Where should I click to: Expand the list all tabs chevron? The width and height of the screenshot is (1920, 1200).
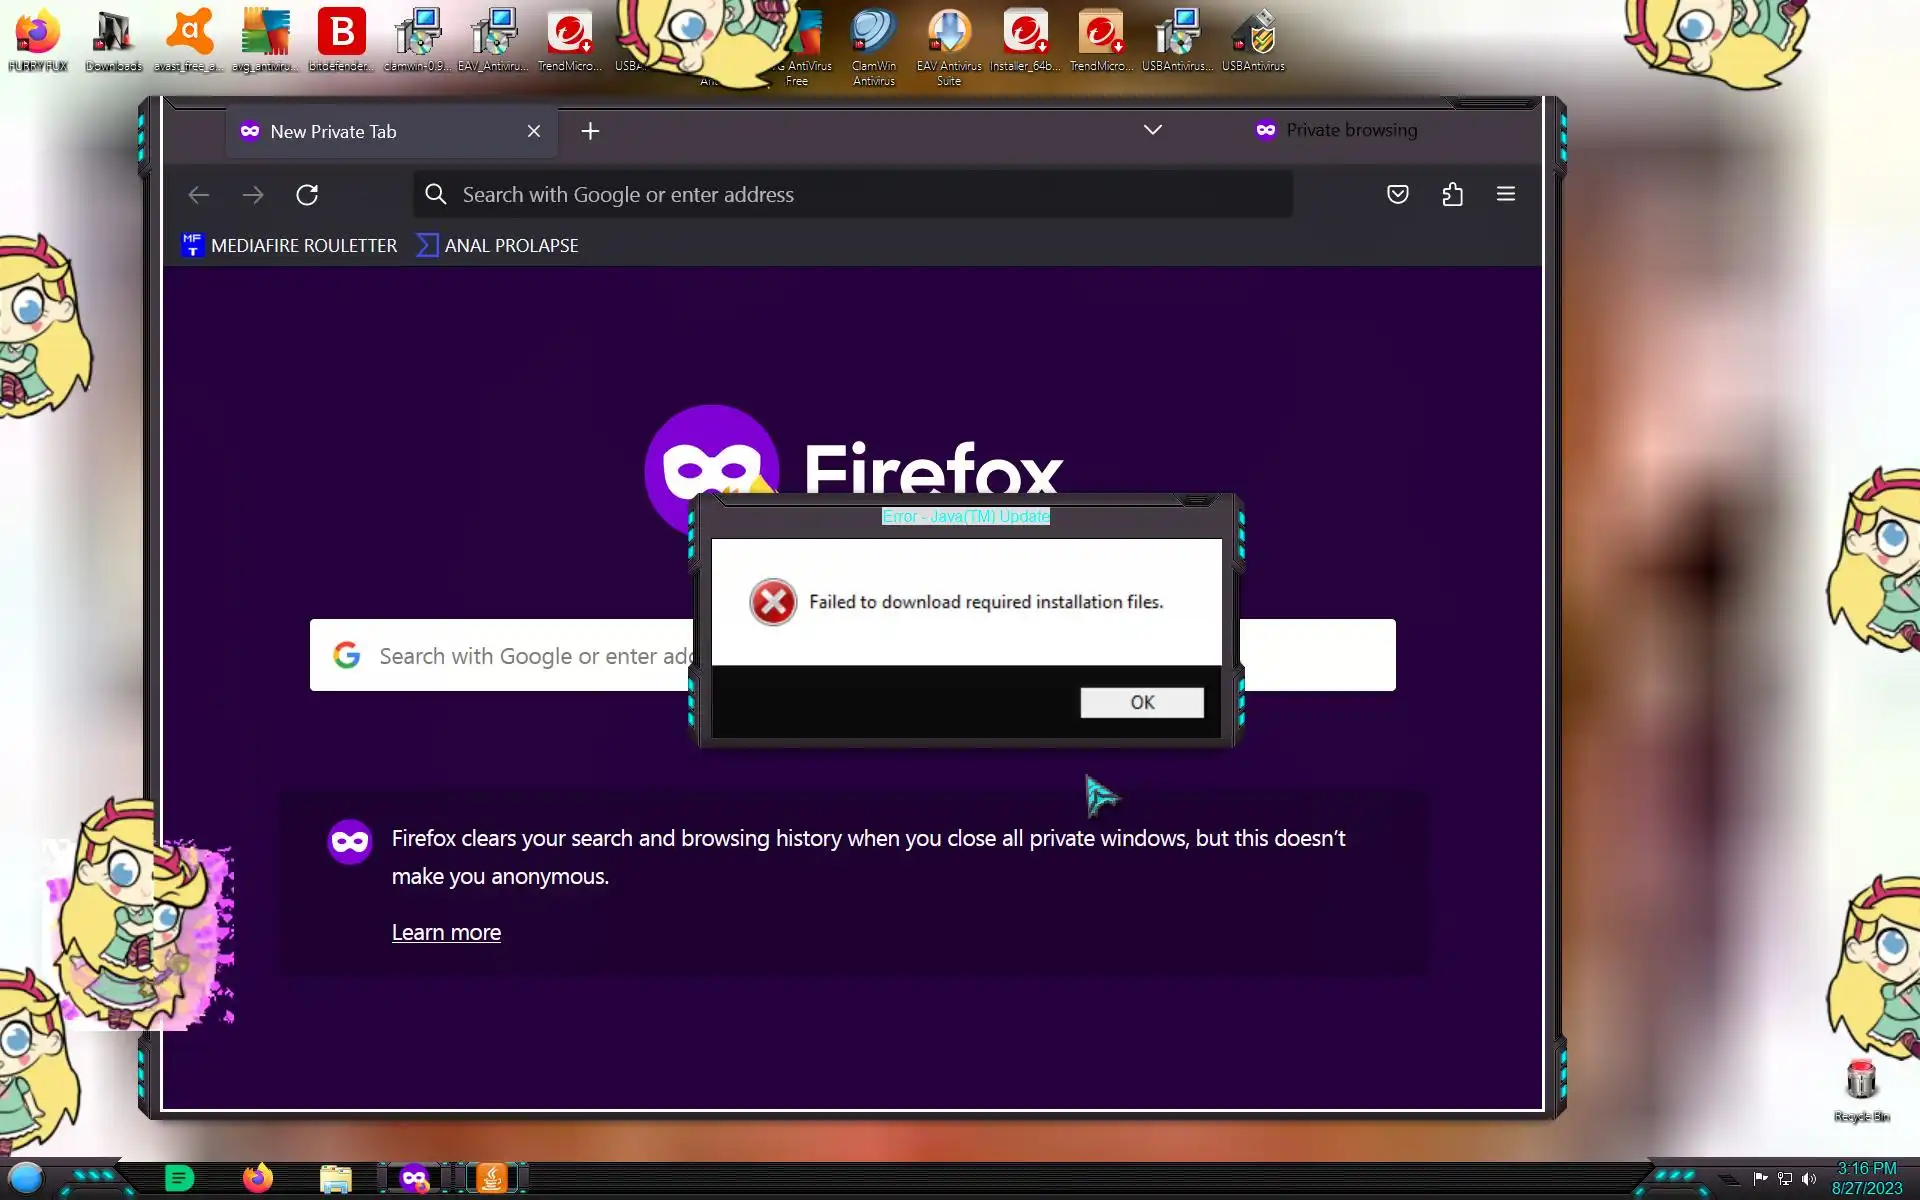(1152, 130)
